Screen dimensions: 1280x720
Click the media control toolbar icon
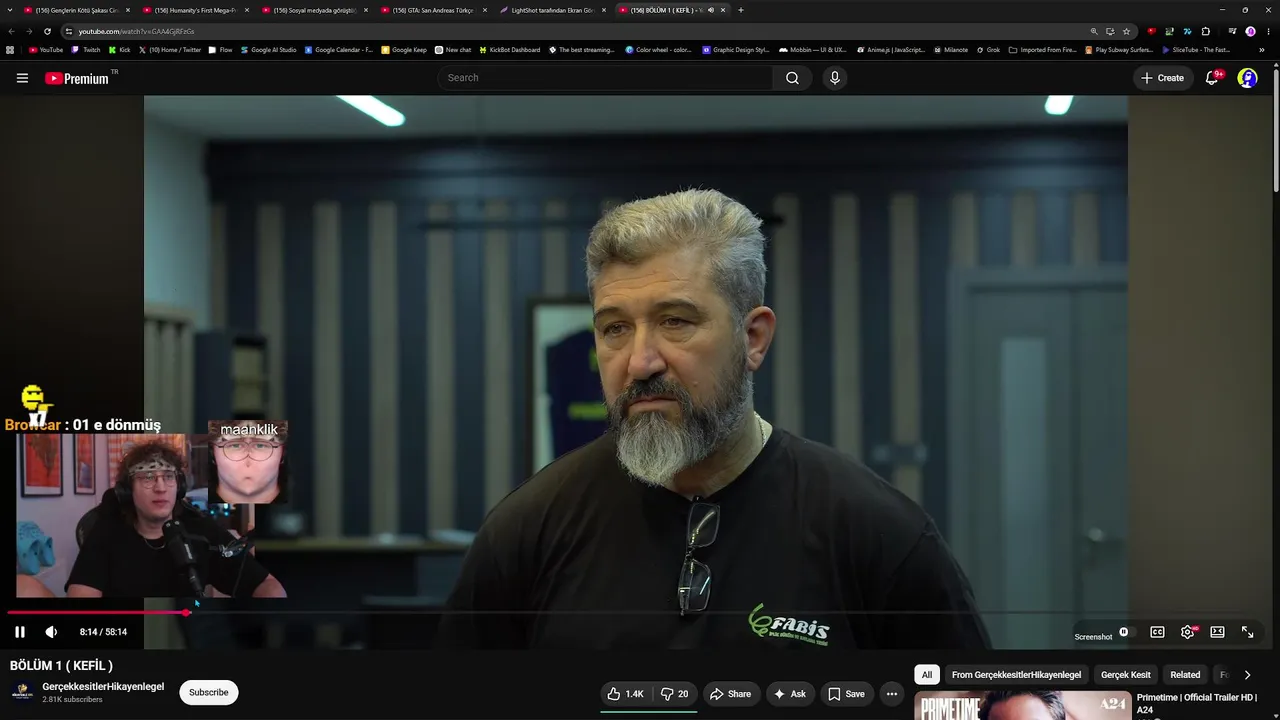coord(1232,31)
